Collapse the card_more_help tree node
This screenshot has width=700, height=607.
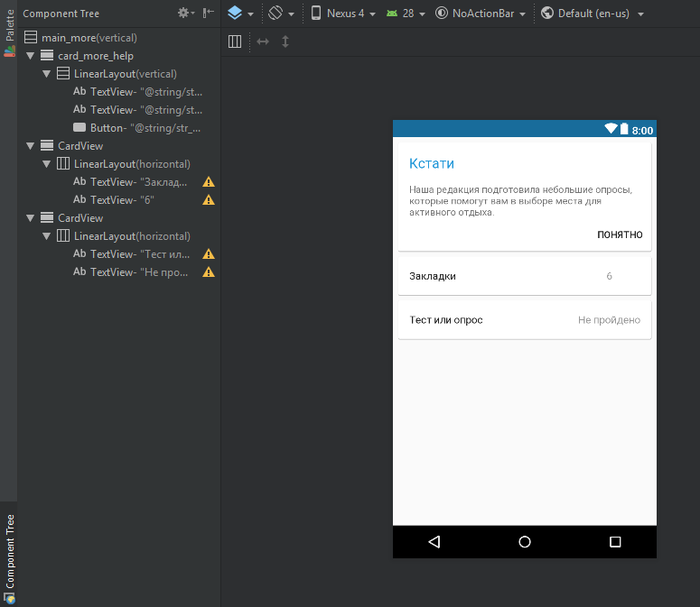31,56
